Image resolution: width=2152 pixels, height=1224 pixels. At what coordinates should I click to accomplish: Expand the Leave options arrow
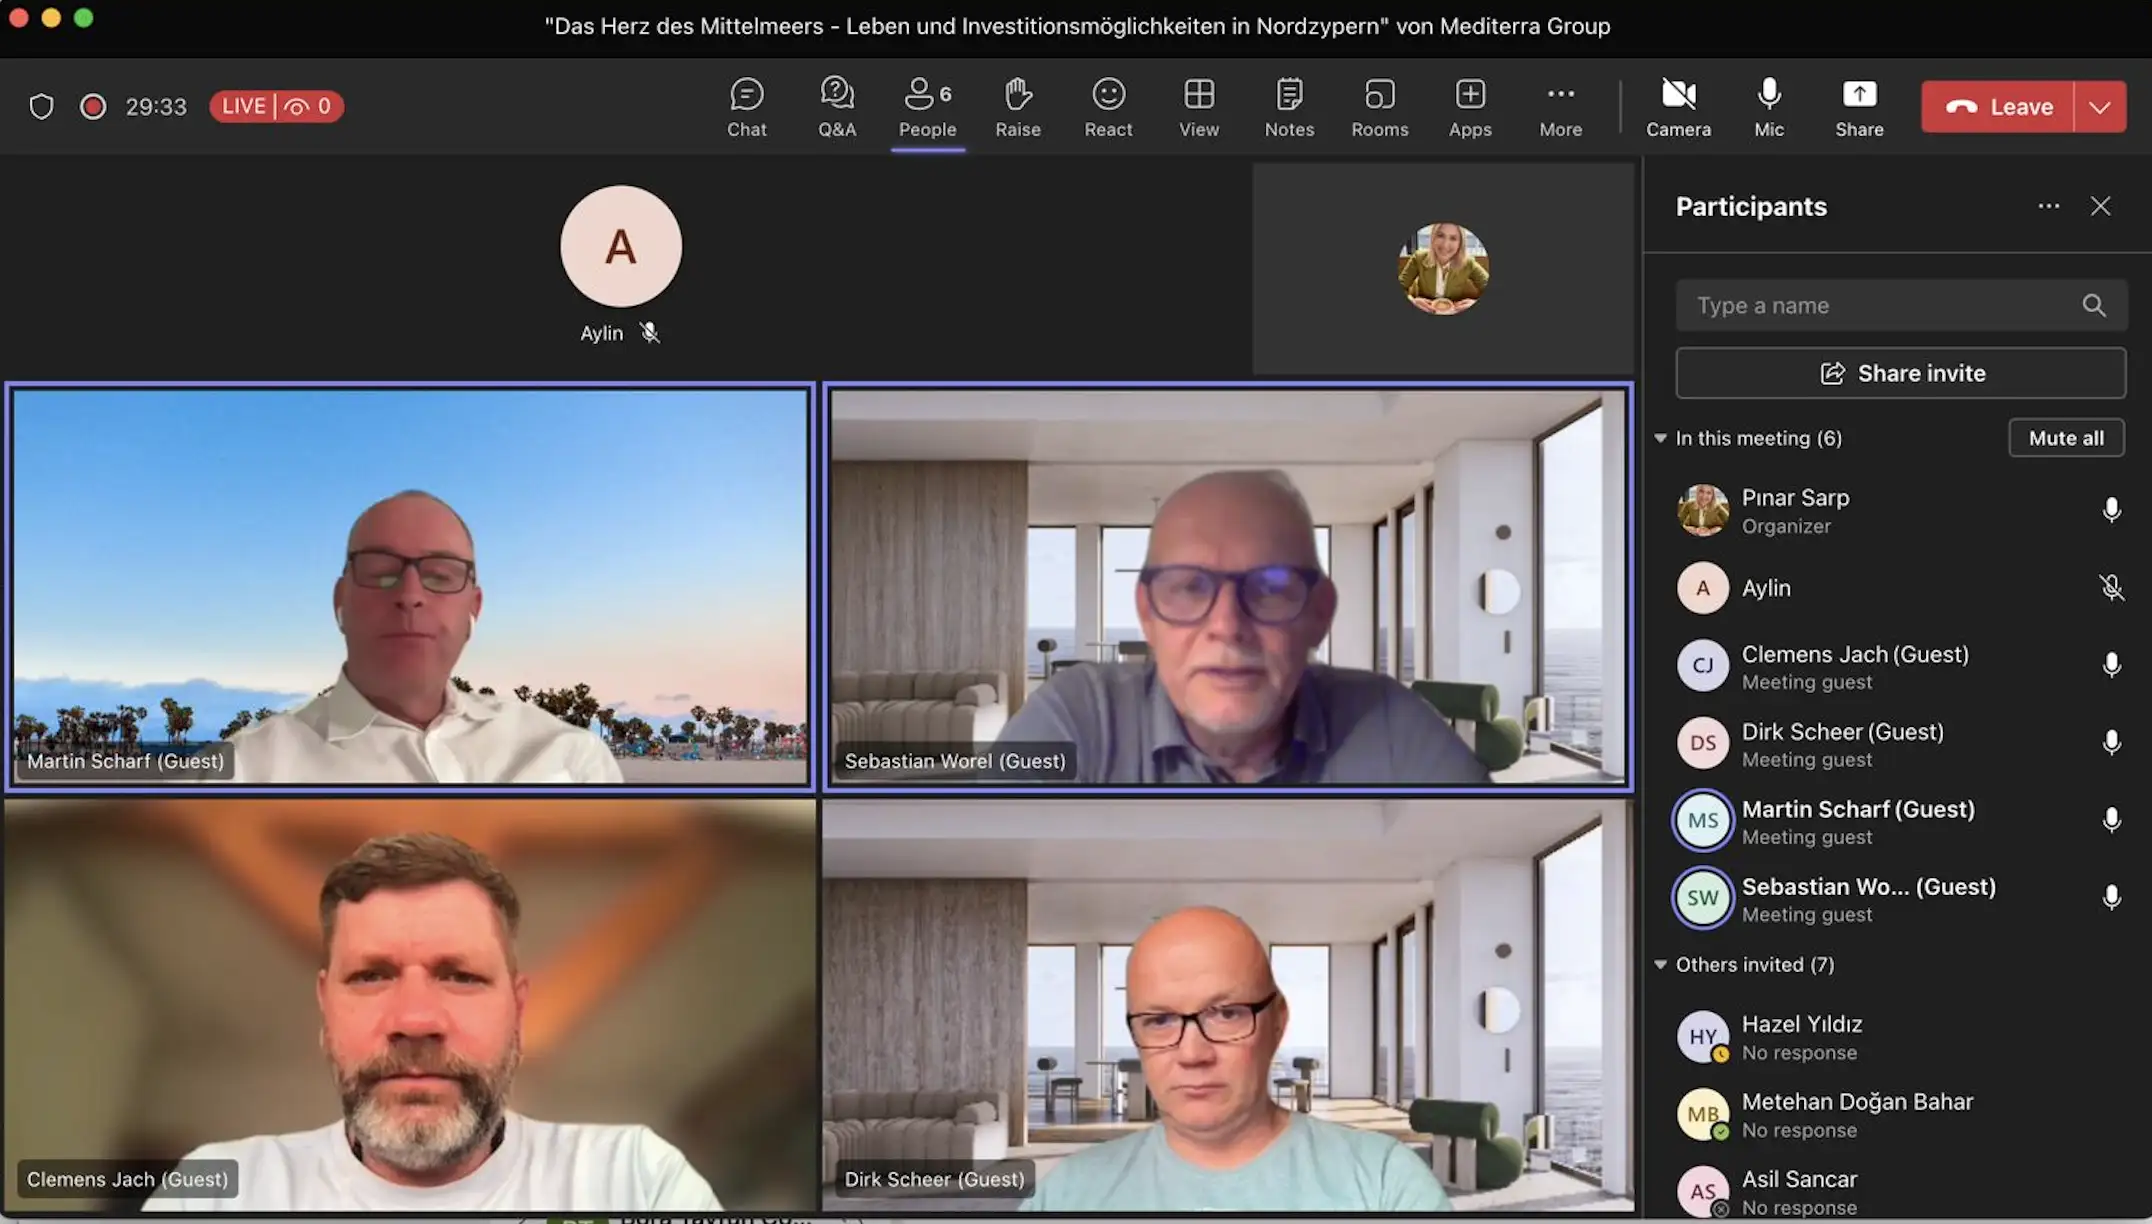(x=2099, y=107)
